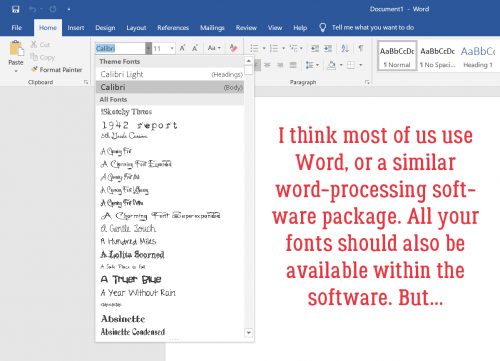
Task: Open the Mailings tab
Action: click(x=212, y=28)
